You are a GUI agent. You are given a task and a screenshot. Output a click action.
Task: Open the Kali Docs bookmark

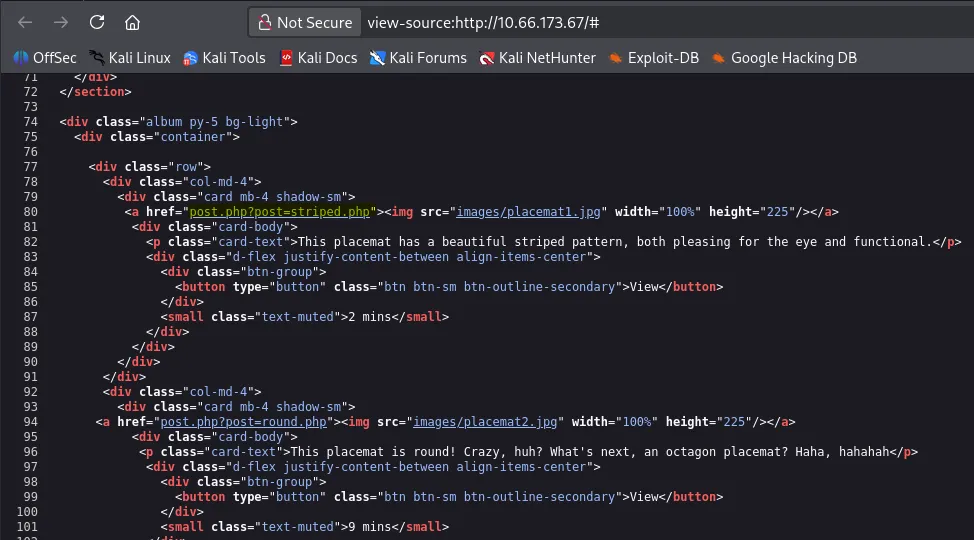pyautogui.click(x=318, y=58)
